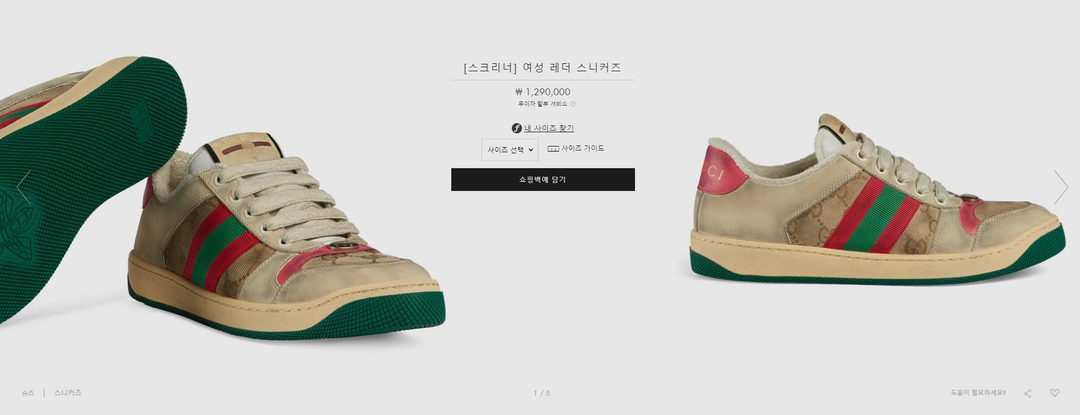Image resolution: width=1080 pixels, height=415 pixels.
Task: Click the 무이자 할부 서비스 text
Action: (543, 104)
